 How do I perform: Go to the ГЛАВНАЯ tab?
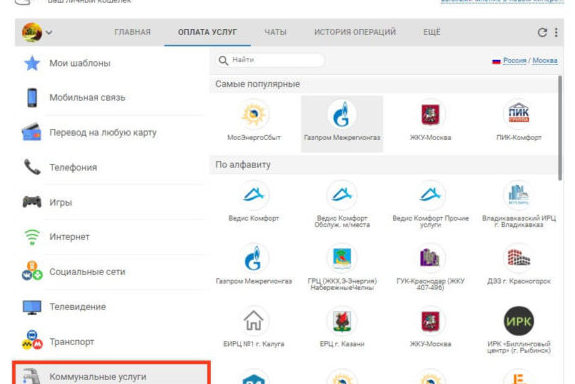pyautogui.click(x=132, y=32)
